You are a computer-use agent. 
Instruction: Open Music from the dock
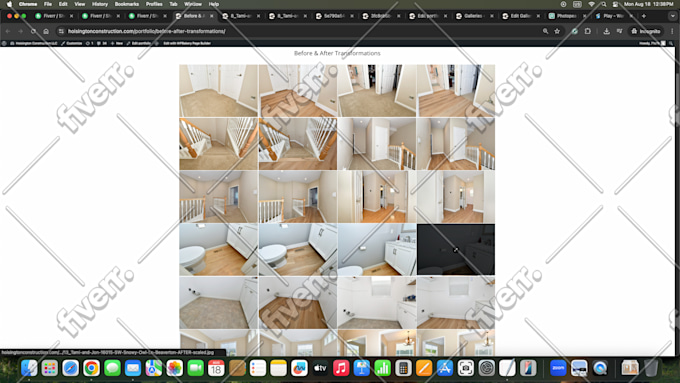point(341,368)
